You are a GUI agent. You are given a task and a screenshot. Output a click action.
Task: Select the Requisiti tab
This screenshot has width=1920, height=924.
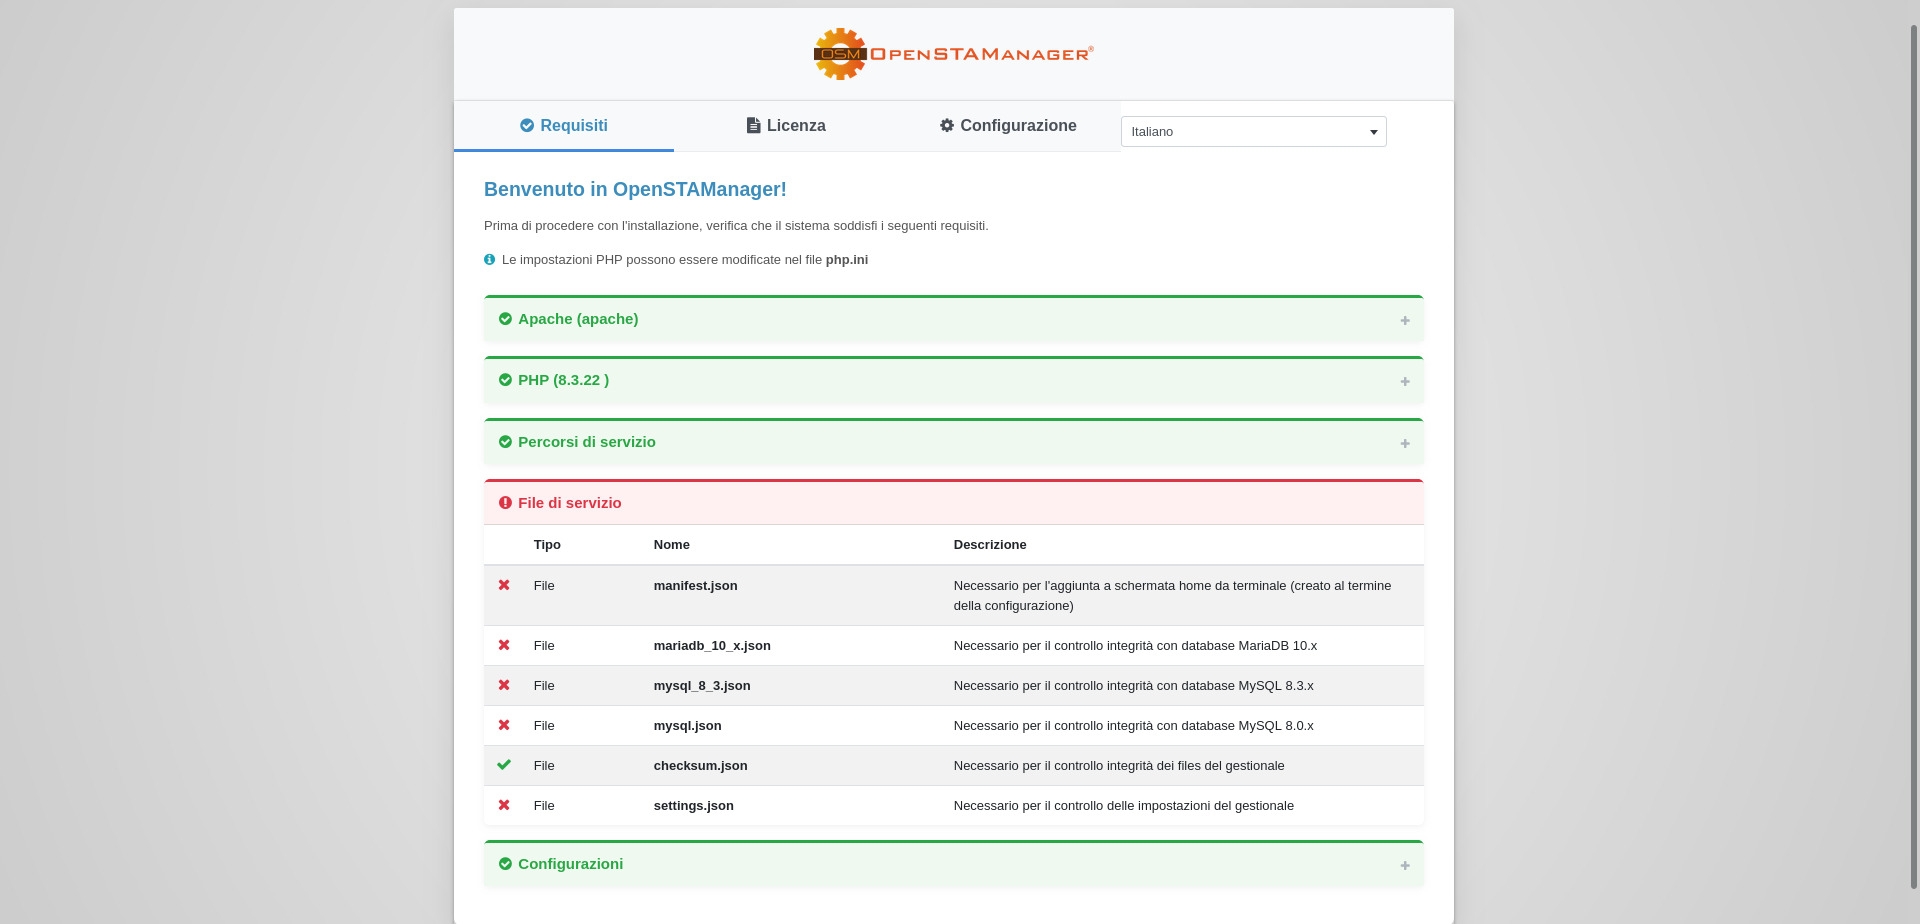[564, 126]
